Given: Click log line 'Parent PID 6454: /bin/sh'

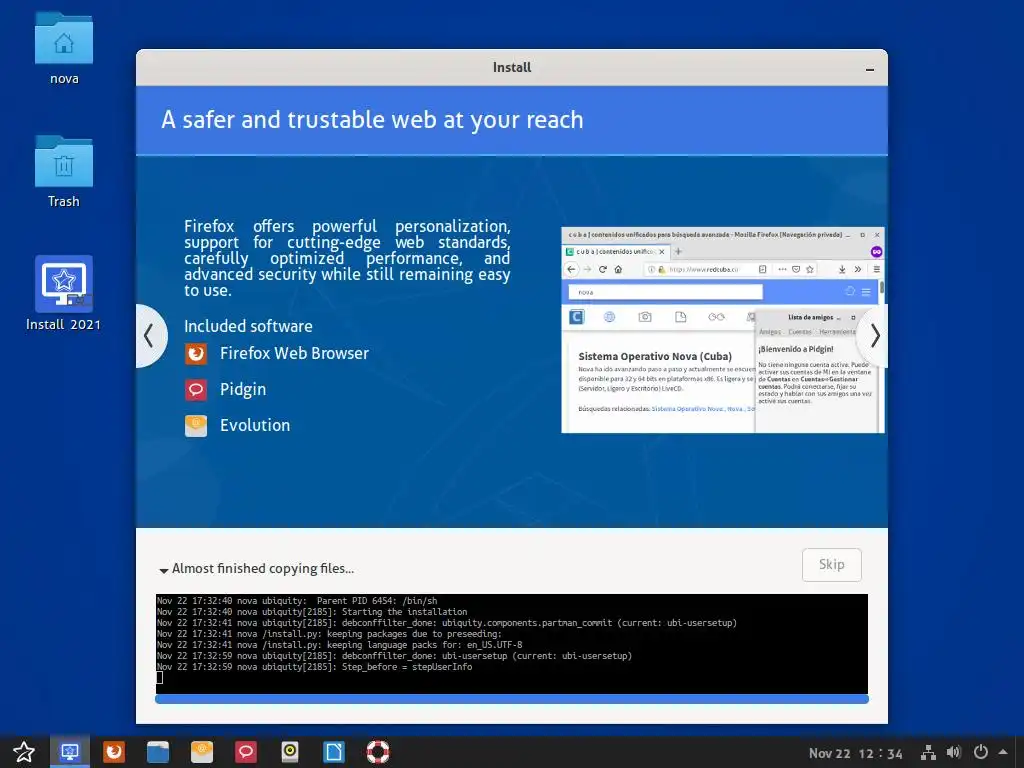Looking at the screenshot, I should click(x=377, y=601).
